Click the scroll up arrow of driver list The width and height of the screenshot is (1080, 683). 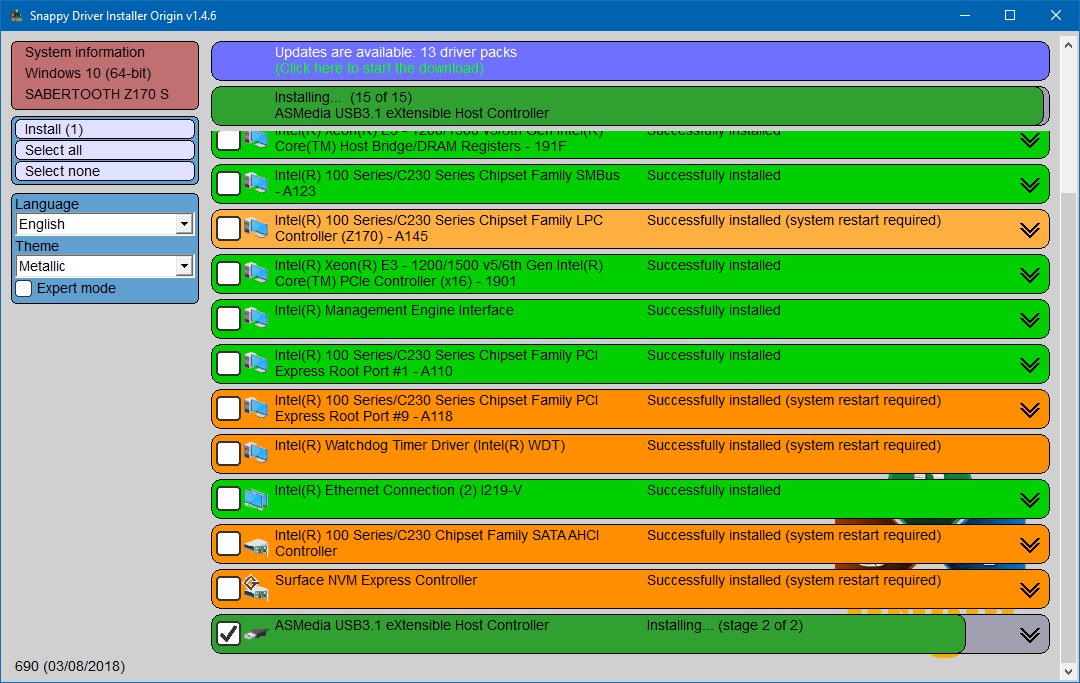point(1068,45)
